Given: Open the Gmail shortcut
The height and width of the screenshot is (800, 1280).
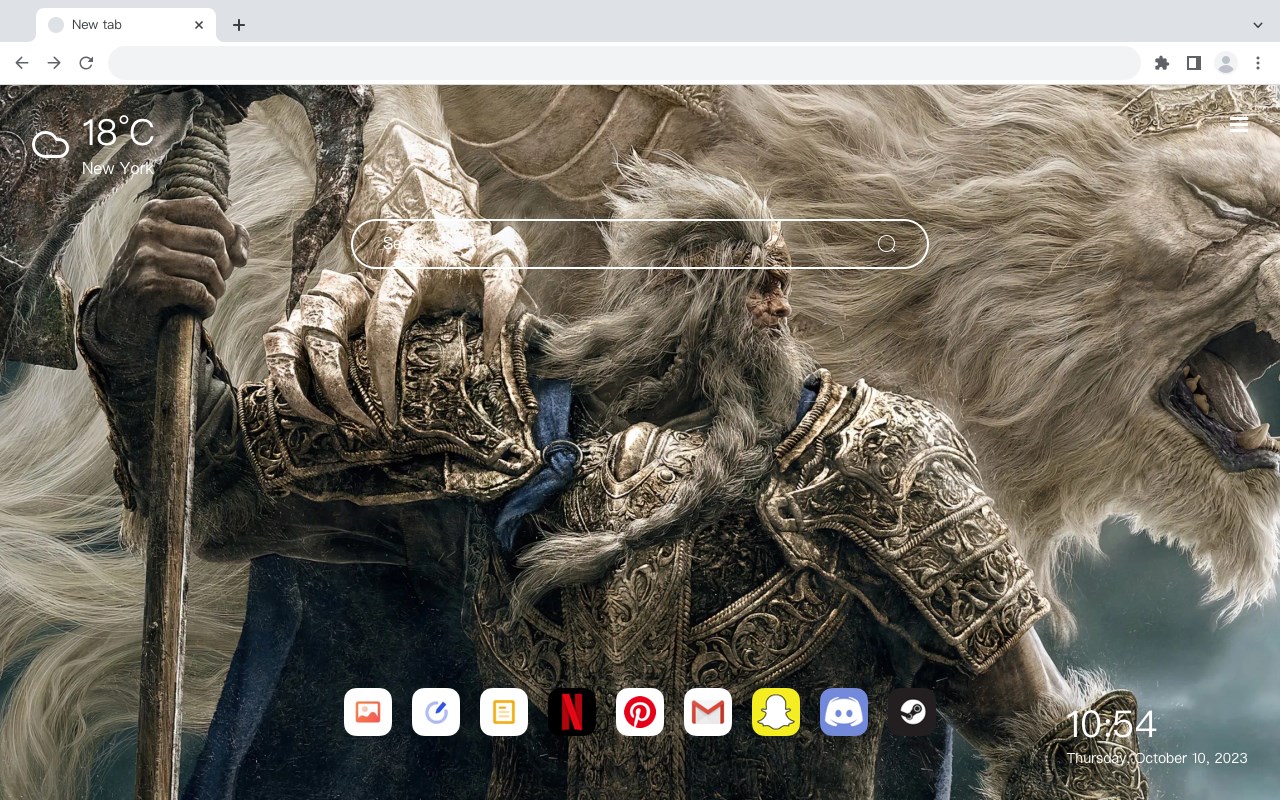Looking at the screenshot, I should pyautogui.click(x=708, y=712).
